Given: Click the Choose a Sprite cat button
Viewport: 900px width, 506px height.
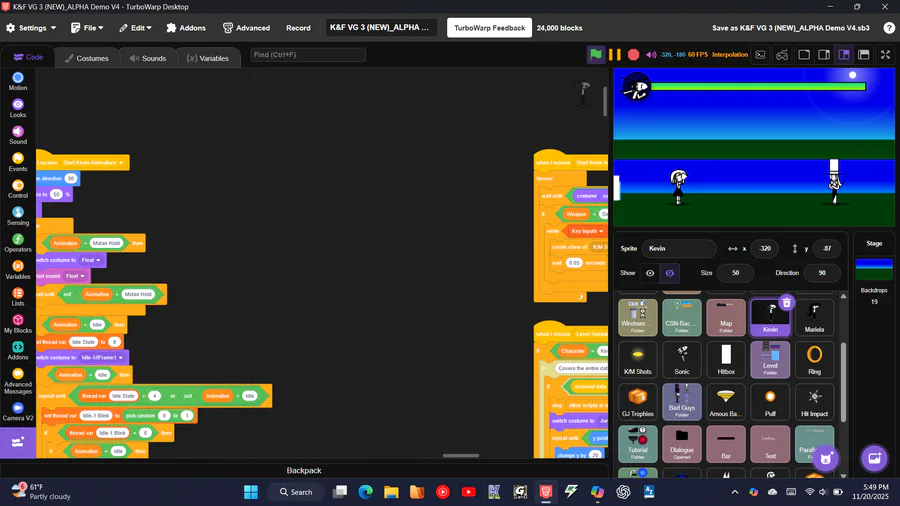Looking at the screenshot, I should click(x=826, y=458).
